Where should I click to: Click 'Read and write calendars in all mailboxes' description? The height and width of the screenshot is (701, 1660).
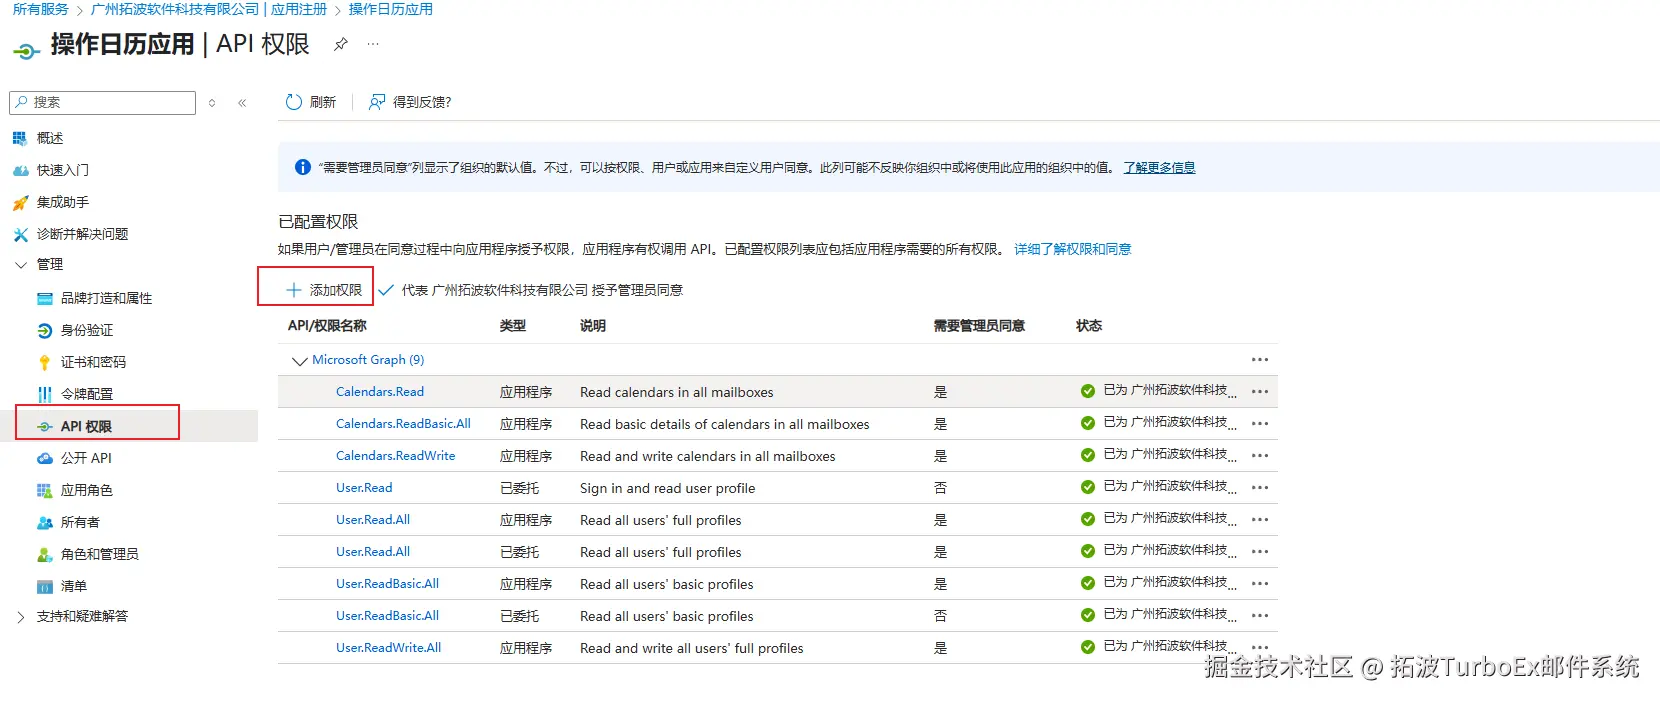[708, 456]
